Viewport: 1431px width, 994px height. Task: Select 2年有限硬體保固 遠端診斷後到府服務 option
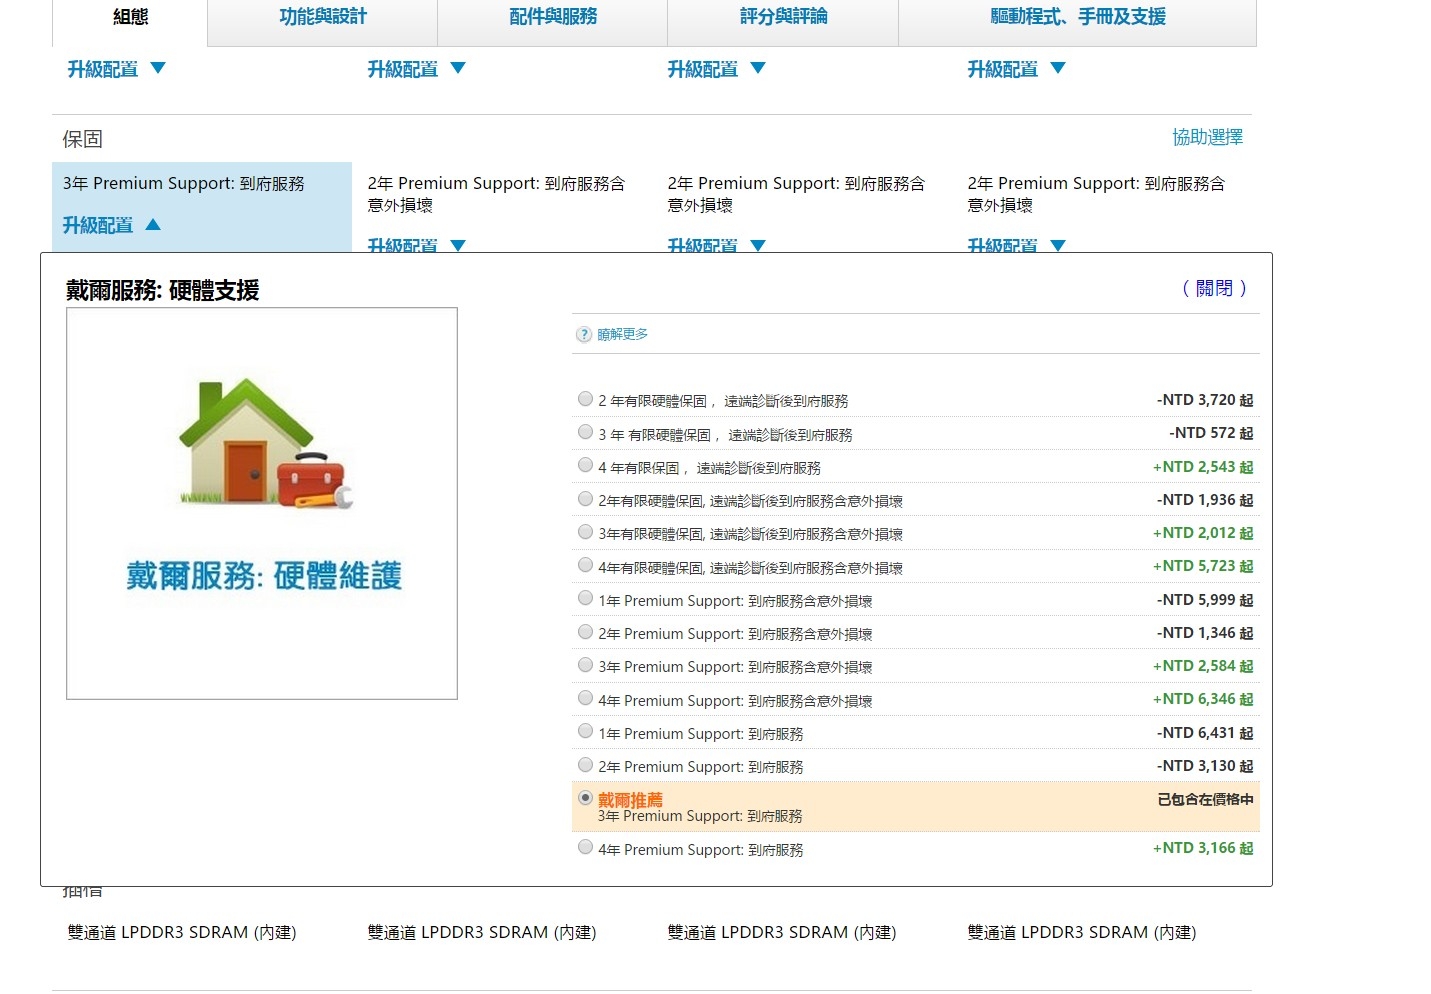coord(585,399)
